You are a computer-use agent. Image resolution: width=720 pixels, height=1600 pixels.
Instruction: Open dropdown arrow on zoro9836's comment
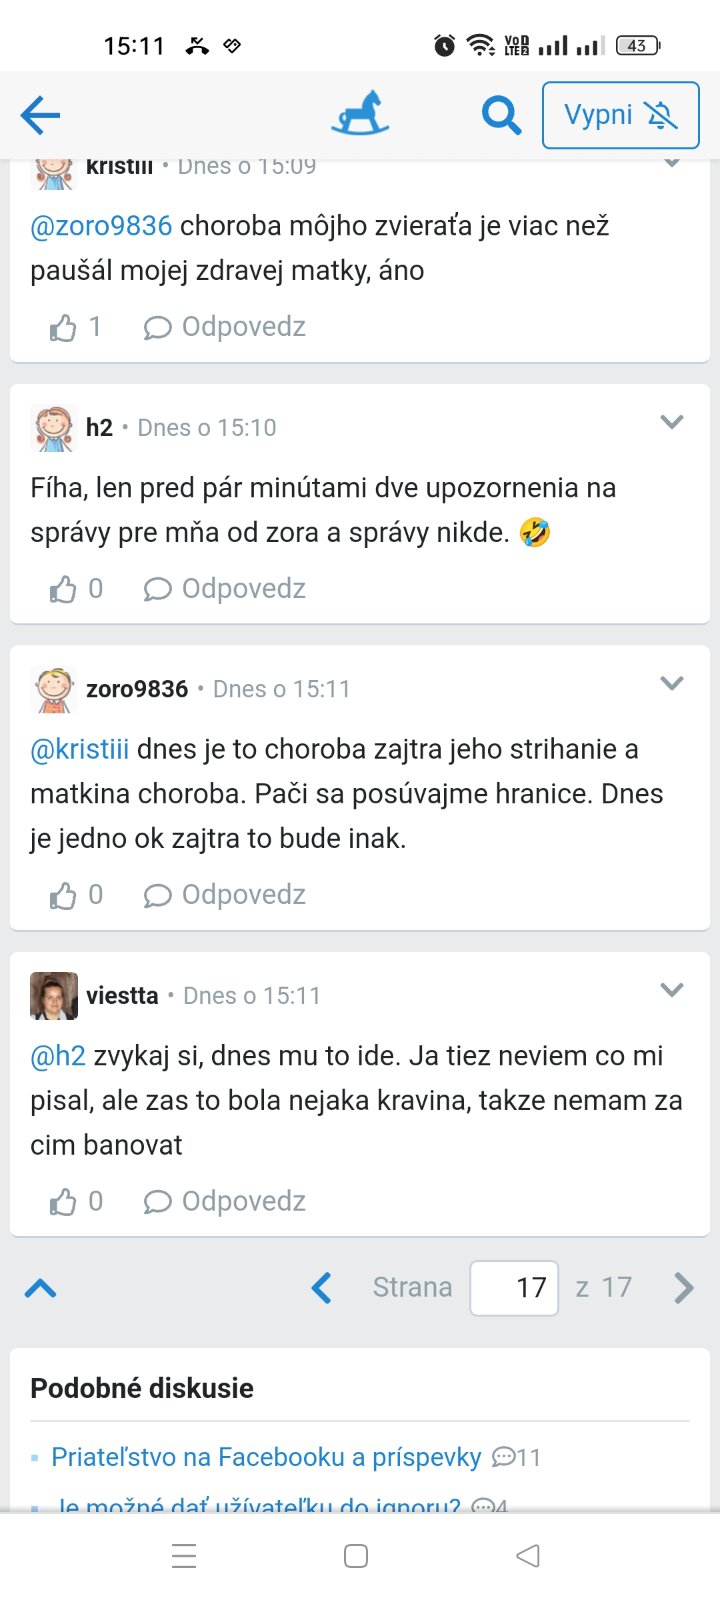(x=672, y=684)
